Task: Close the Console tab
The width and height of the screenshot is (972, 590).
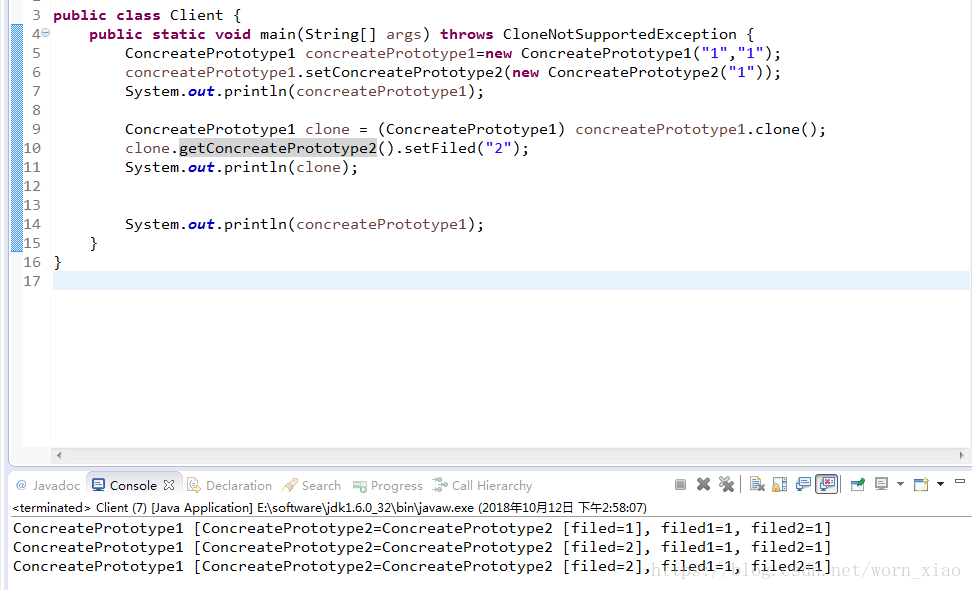Action: coord(169,485)
